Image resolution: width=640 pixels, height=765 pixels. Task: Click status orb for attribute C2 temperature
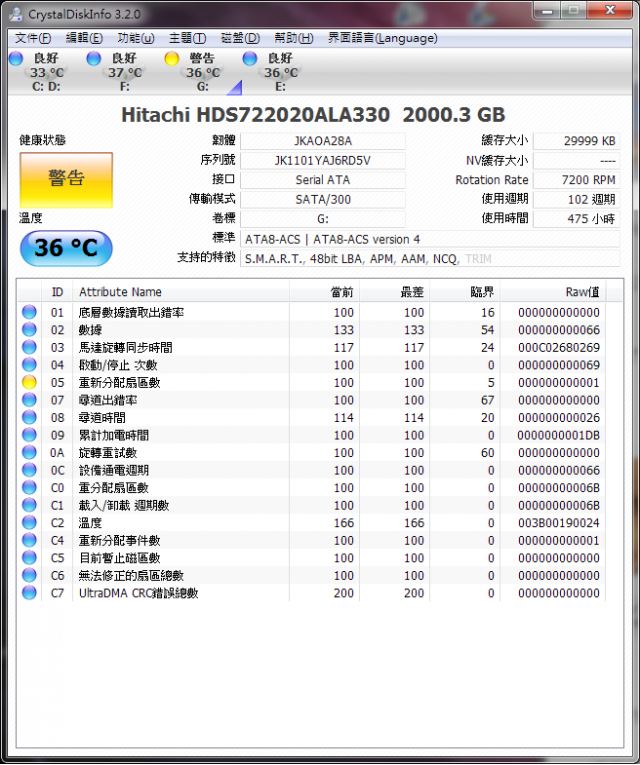tap(29, 523)
